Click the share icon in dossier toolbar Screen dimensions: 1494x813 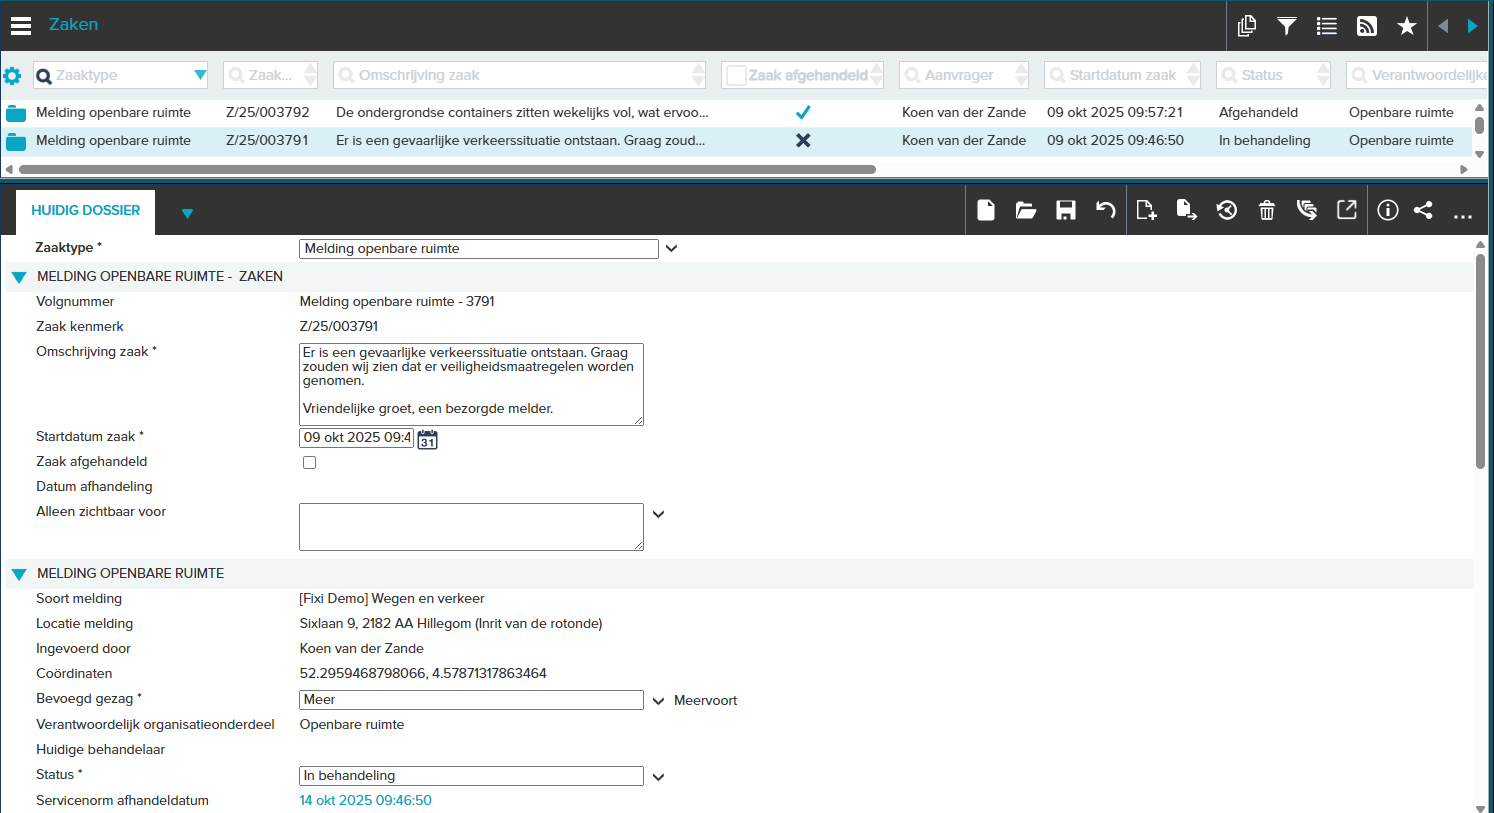pos(1423,210)
